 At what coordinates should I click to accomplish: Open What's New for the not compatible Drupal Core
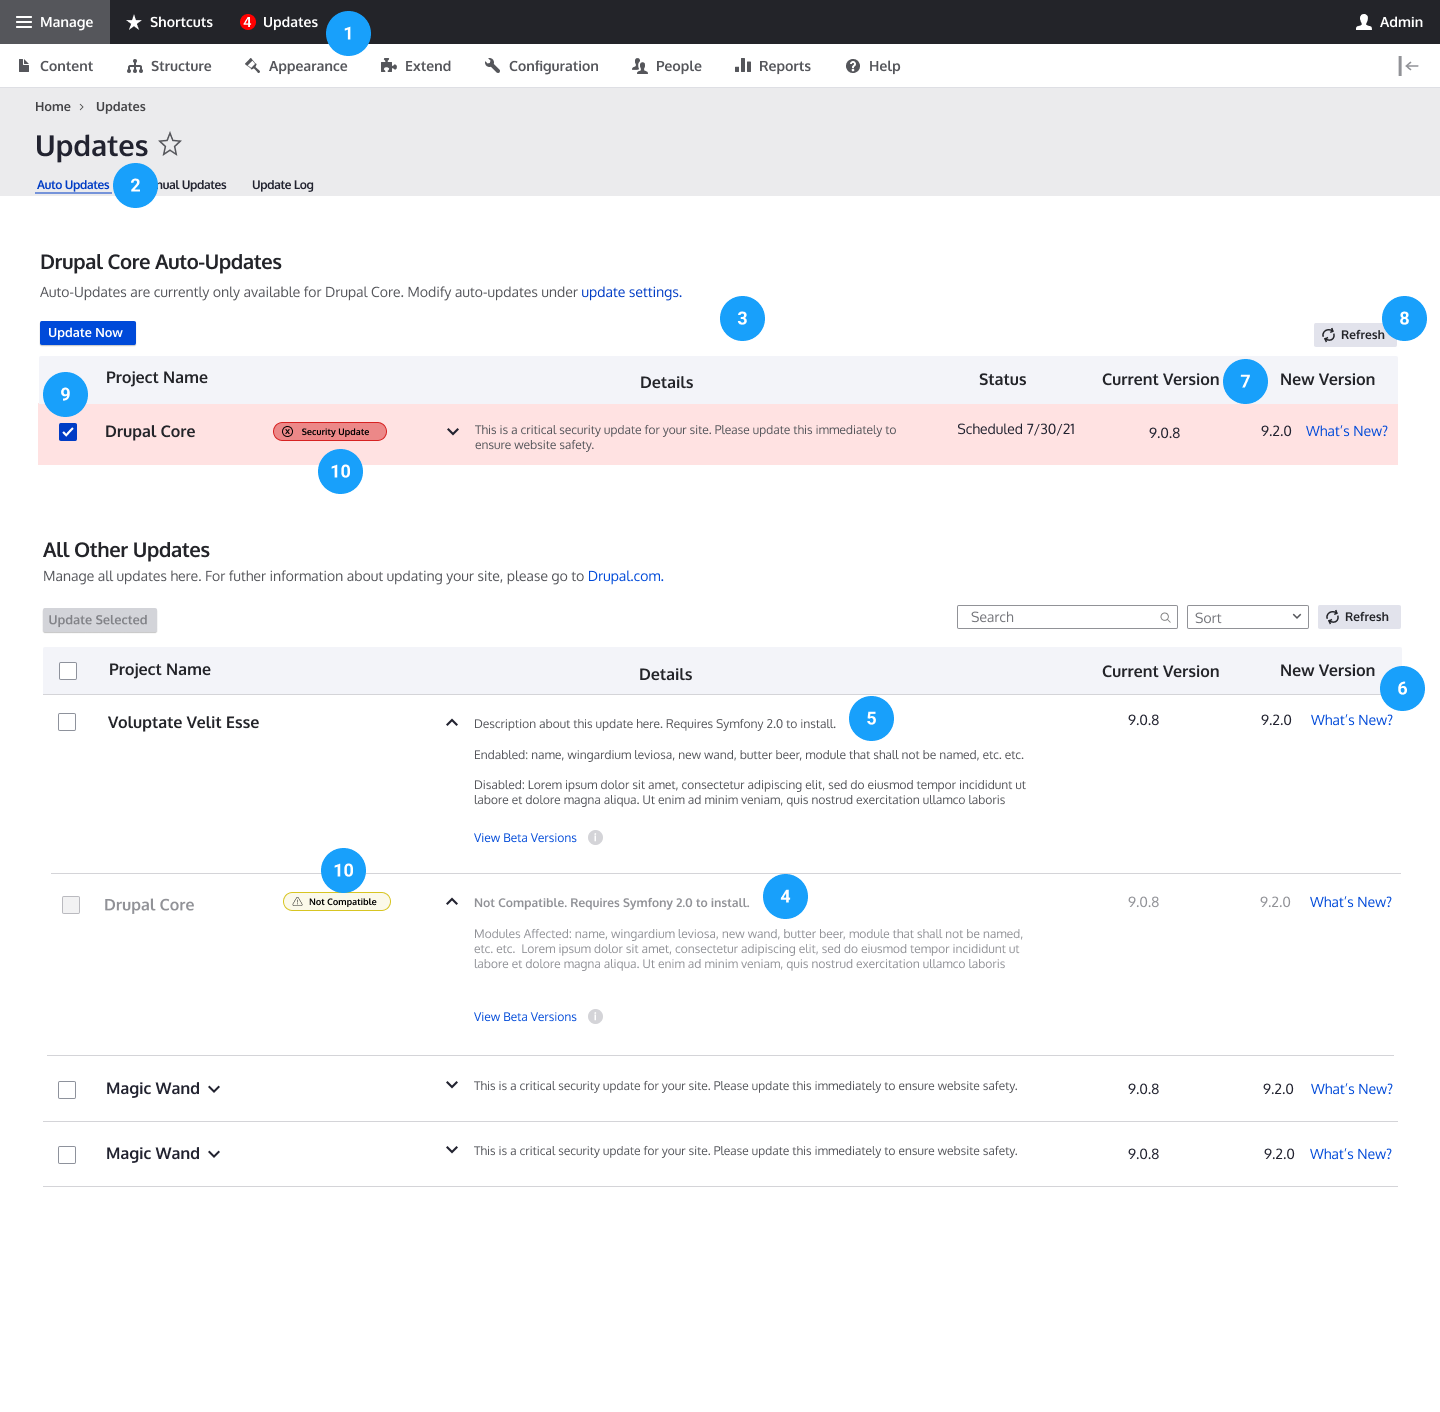click(x=1351, y=902)
